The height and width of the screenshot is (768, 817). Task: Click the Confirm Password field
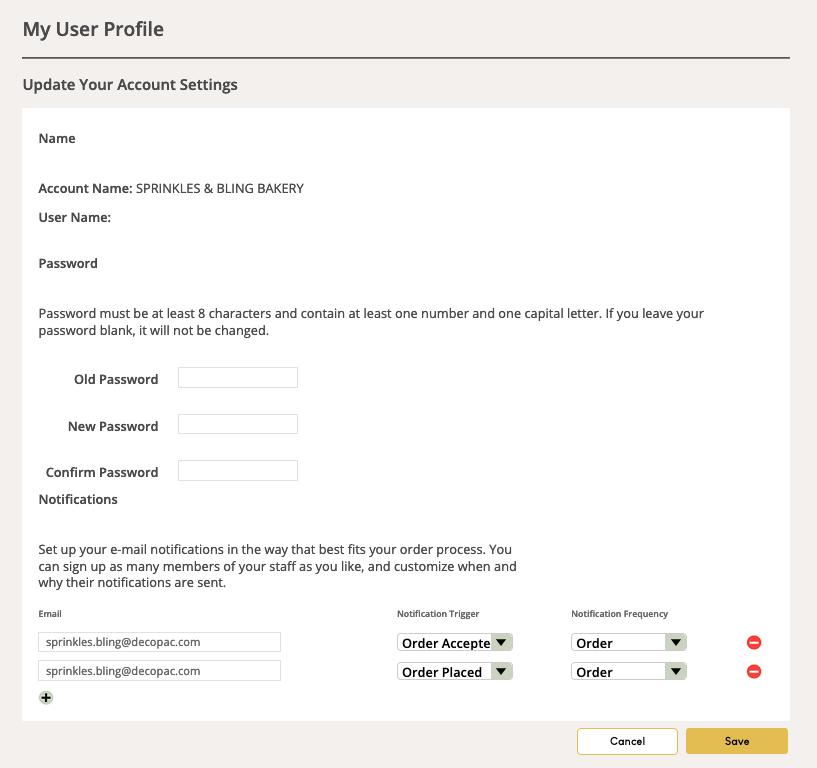pos(238,470)
